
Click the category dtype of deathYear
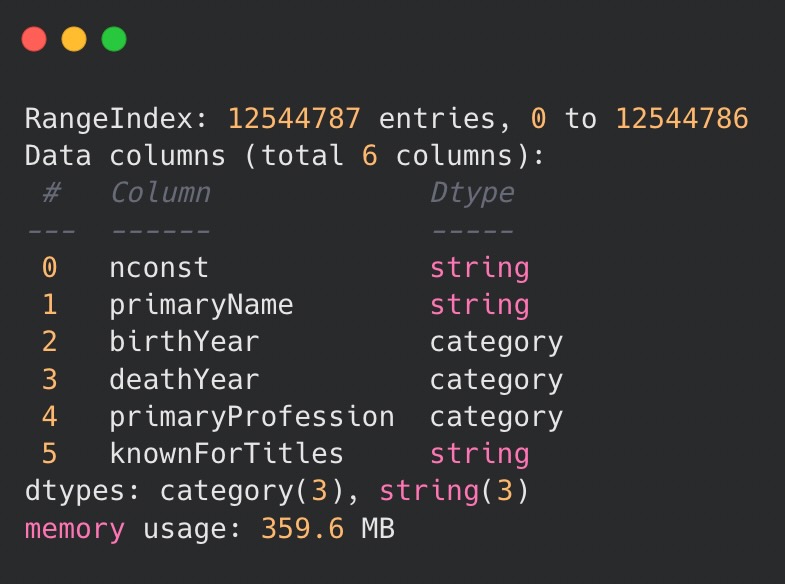pos(497,380)
